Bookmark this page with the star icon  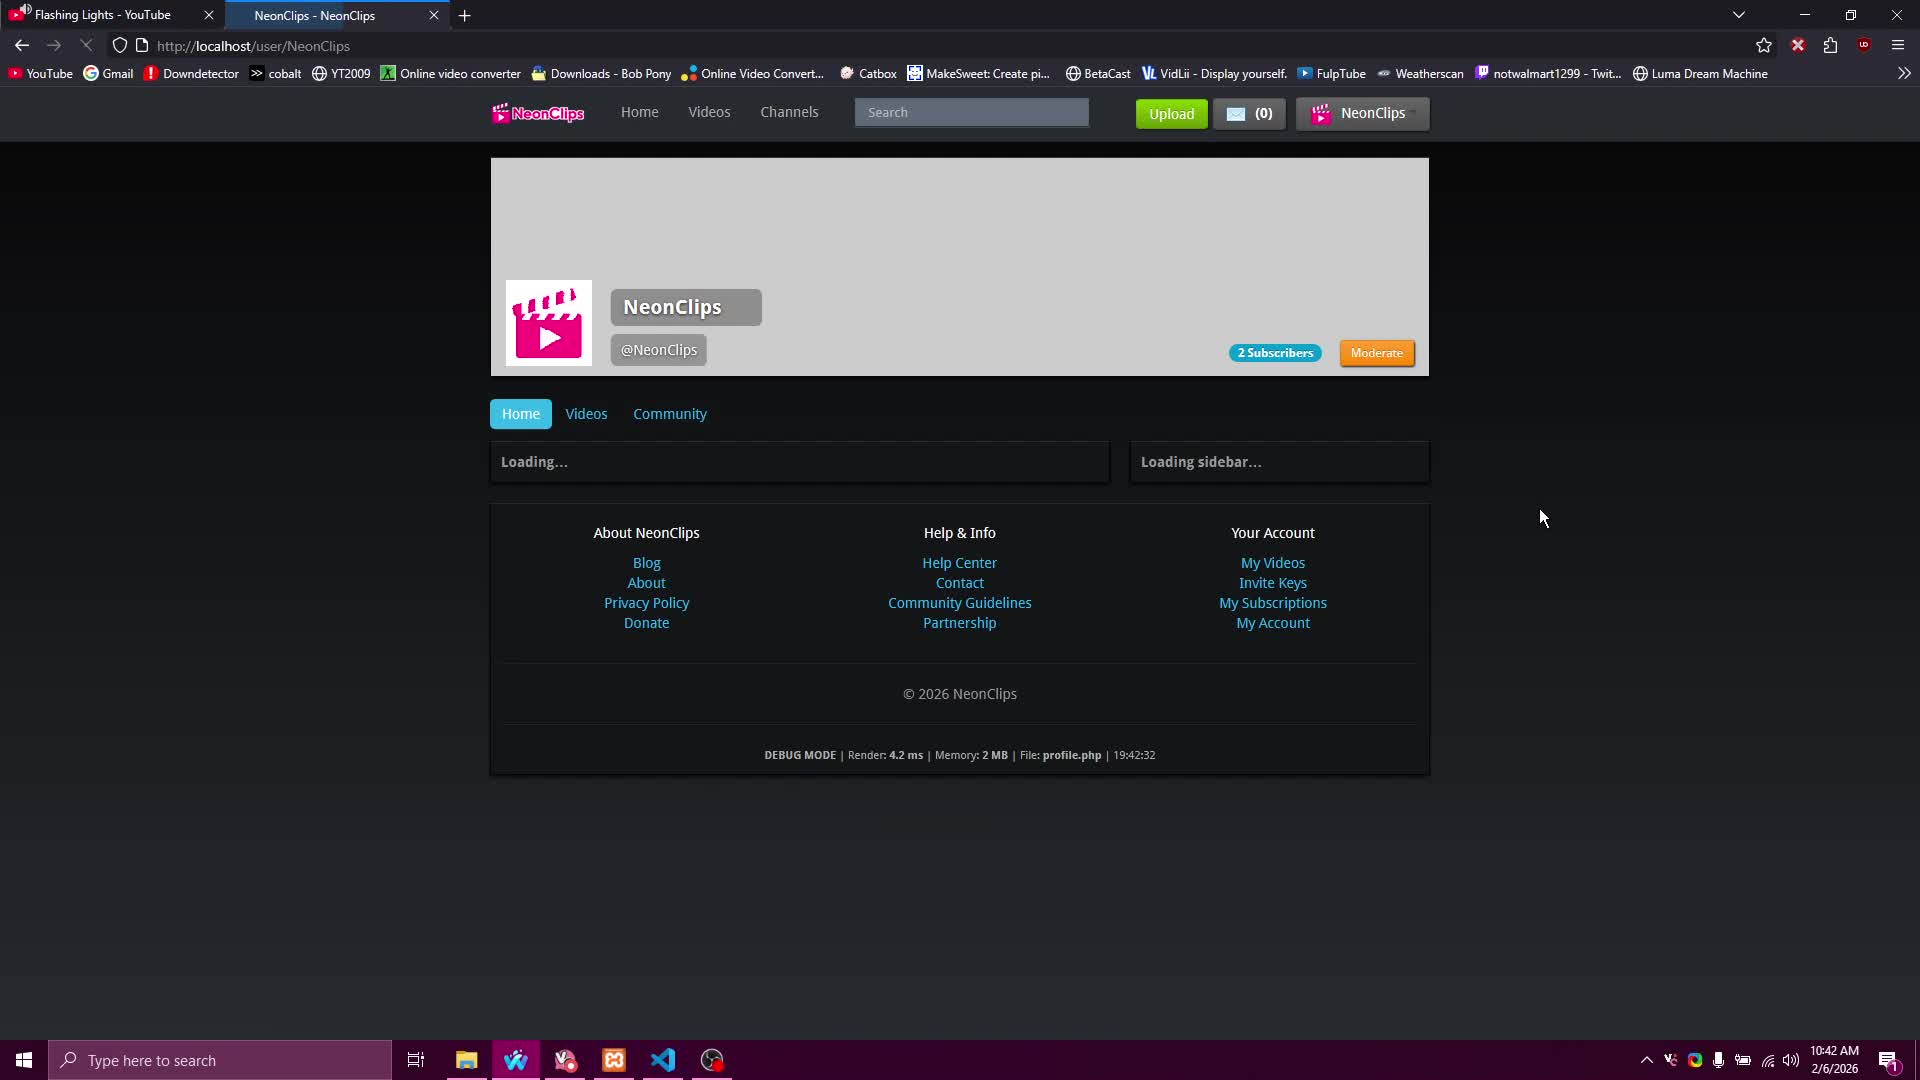point(1765,45)
